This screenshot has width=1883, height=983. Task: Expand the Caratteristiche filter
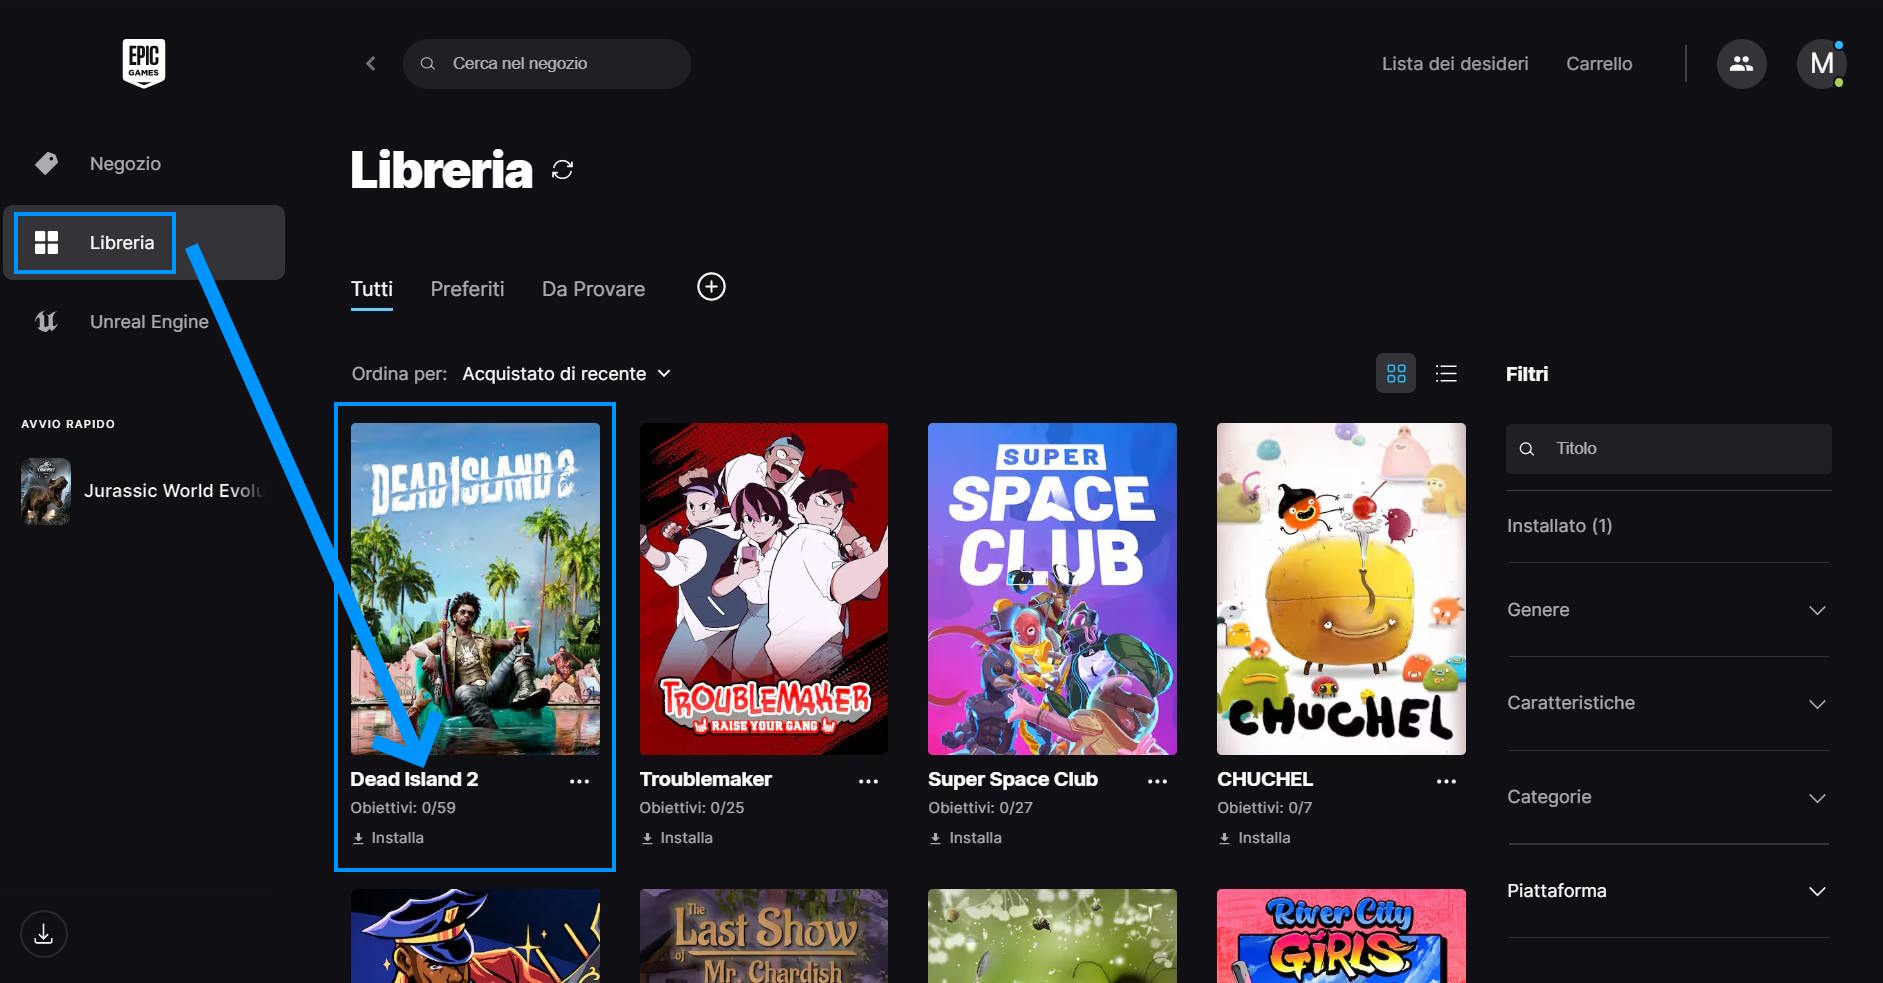(x=1668, y=703)
